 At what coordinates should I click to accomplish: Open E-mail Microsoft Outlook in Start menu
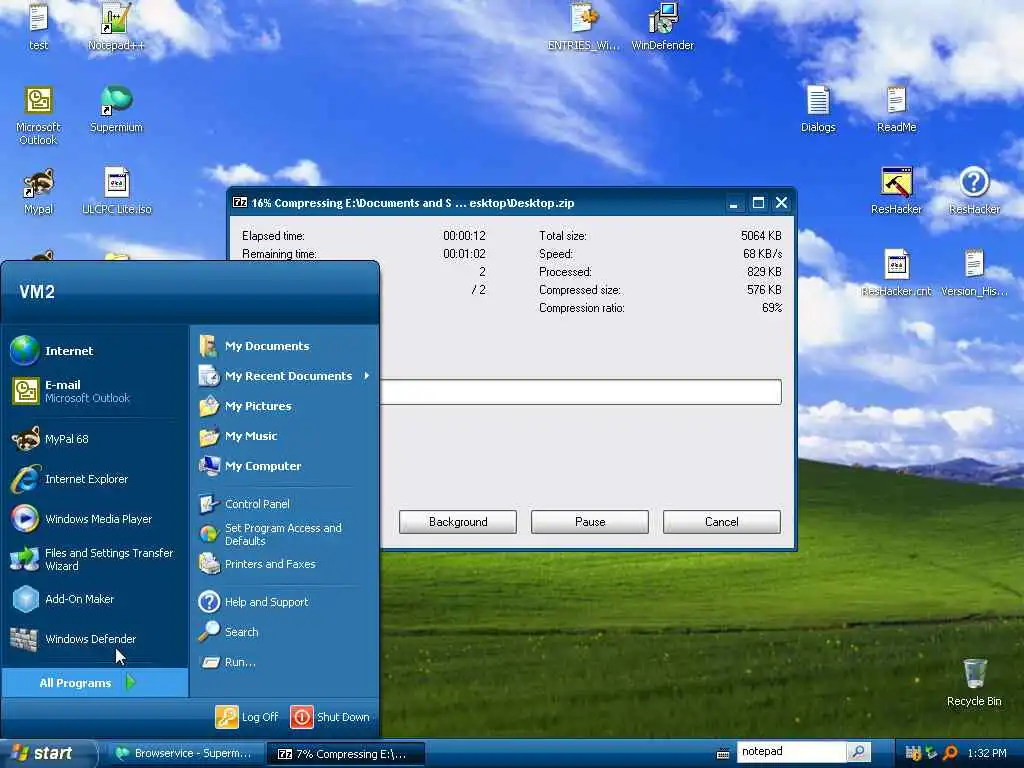coord(95,391)
